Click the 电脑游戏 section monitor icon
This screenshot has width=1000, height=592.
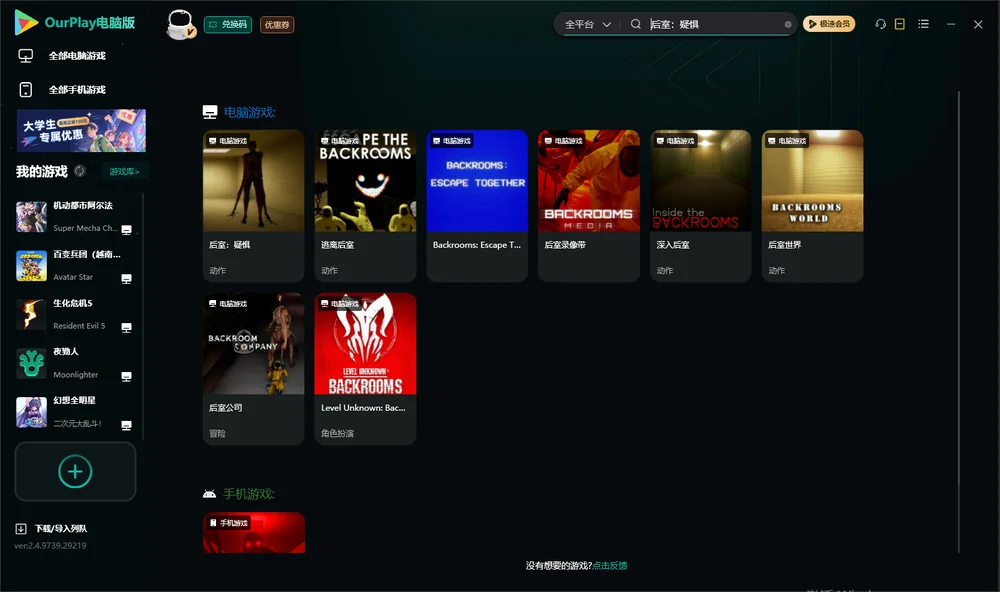click(210, 112)
